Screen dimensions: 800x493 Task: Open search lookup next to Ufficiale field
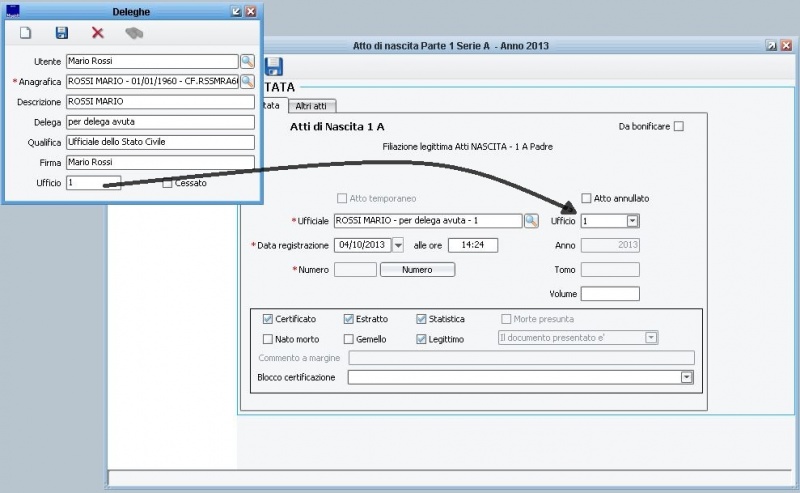531,221
